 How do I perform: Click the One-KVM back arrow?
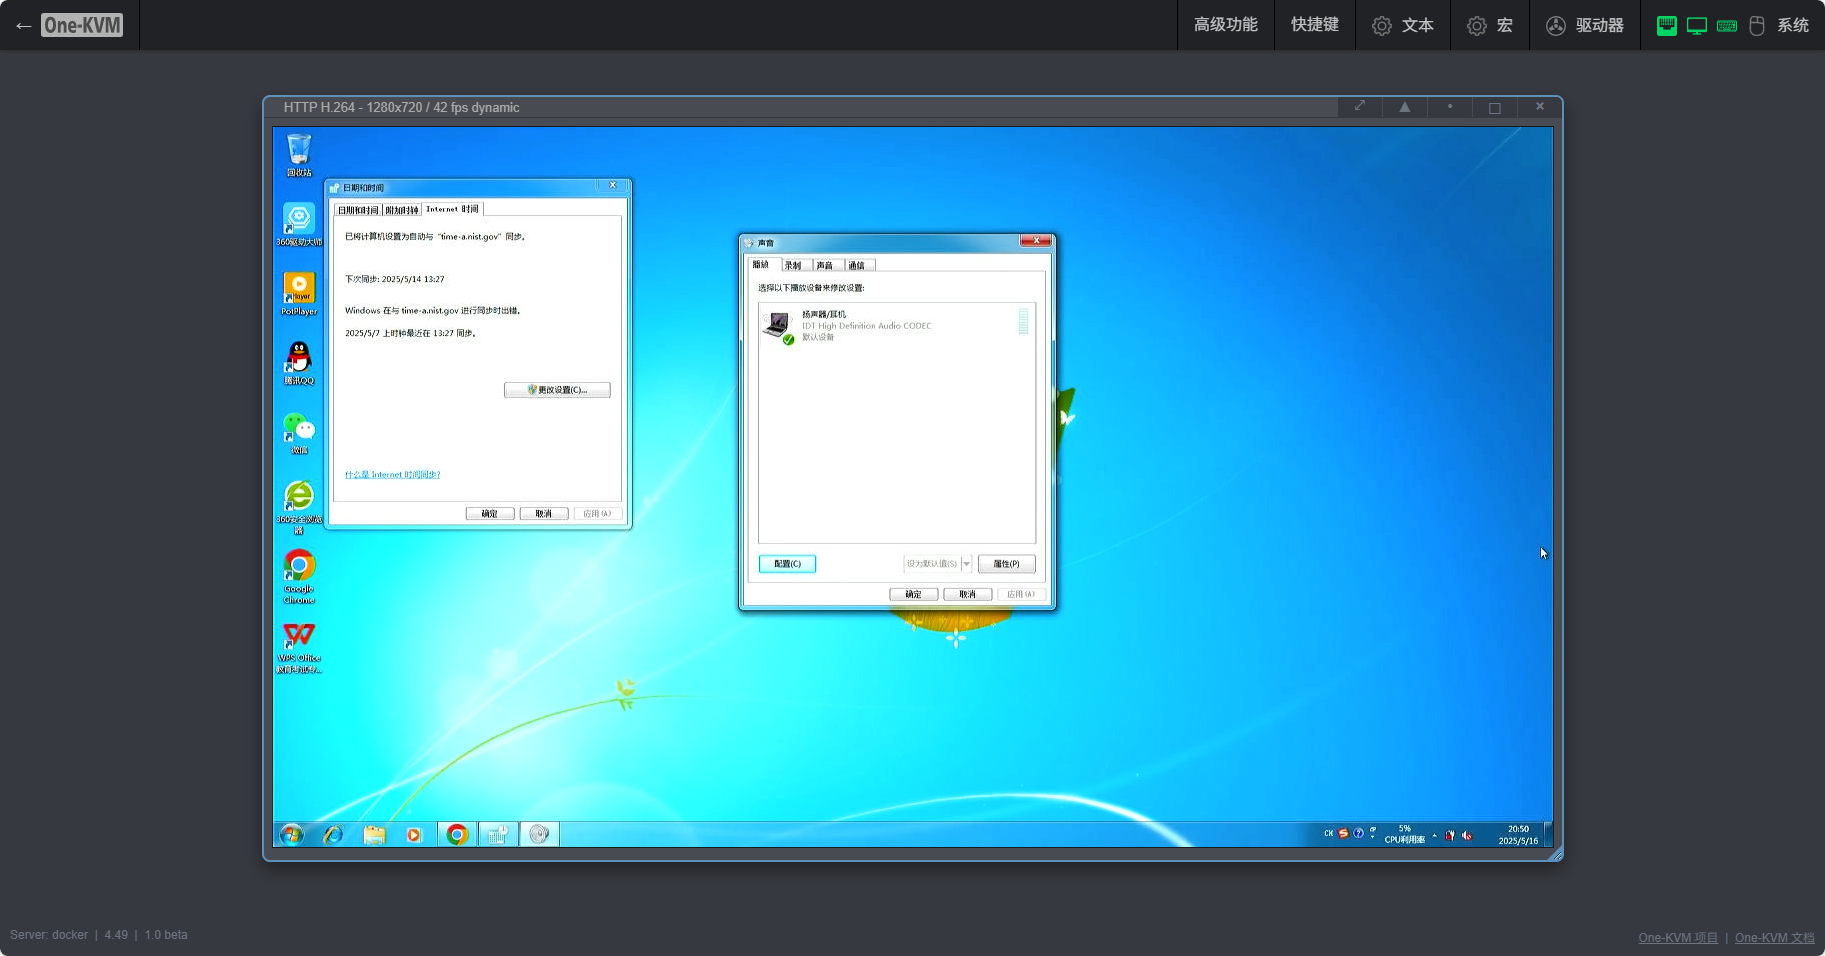[23, 26]
